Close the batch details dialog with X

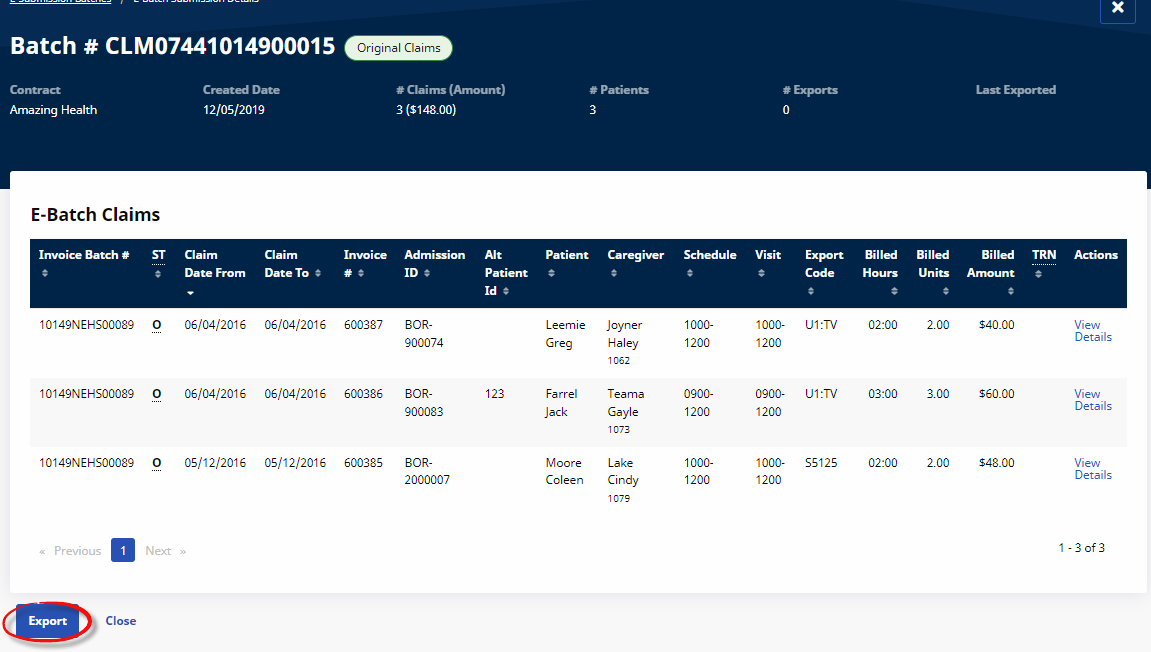[1117, 8]
